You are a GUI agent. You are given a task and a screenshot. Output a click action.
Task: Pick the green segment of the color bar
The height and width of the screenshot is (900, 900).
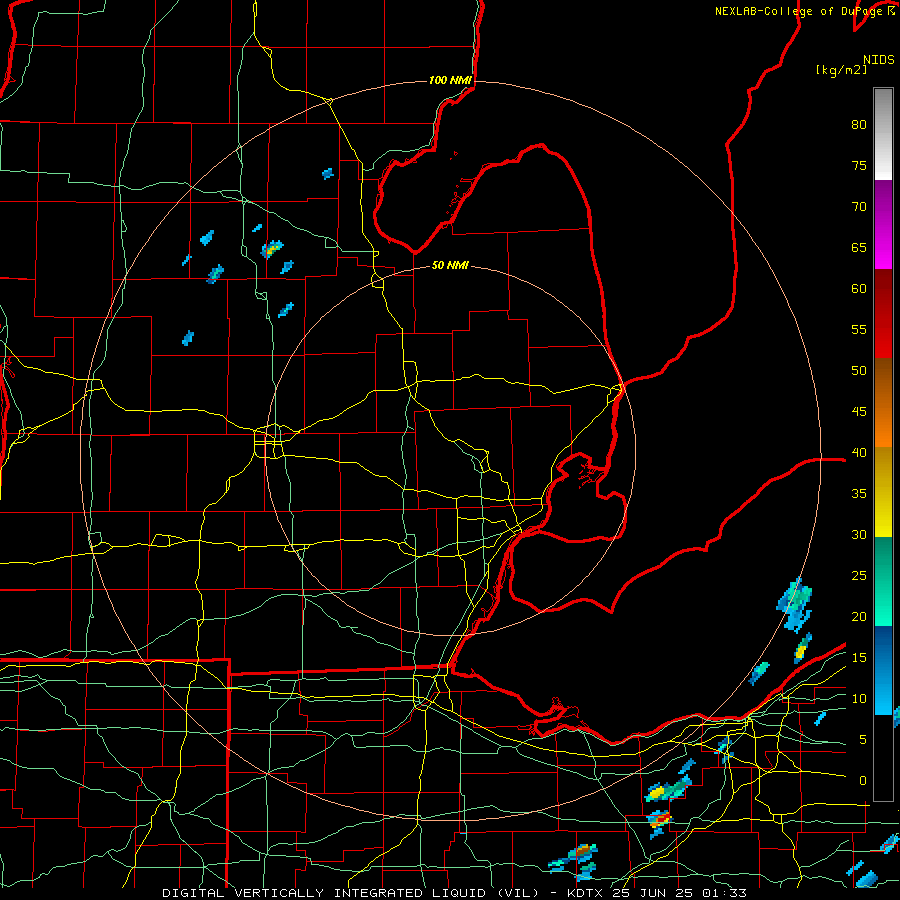coord(883,581)
